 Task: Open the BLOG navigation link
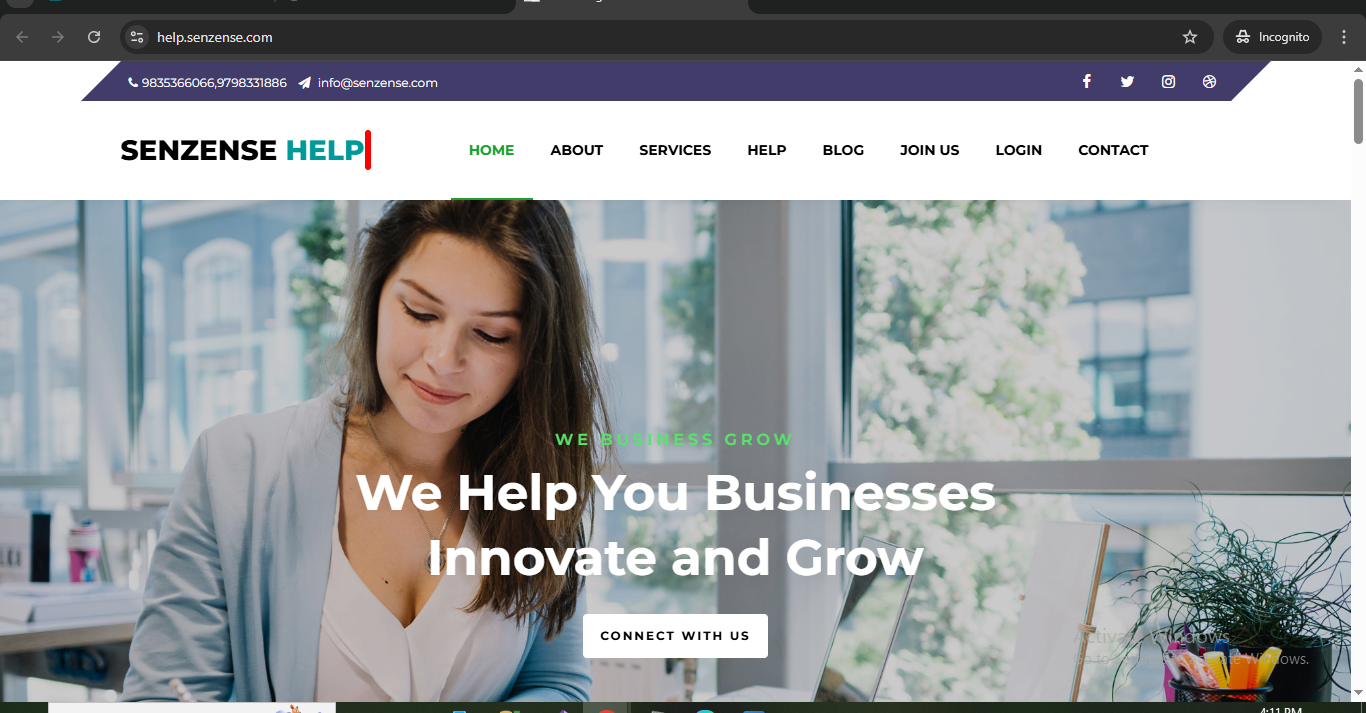[843, 150]
